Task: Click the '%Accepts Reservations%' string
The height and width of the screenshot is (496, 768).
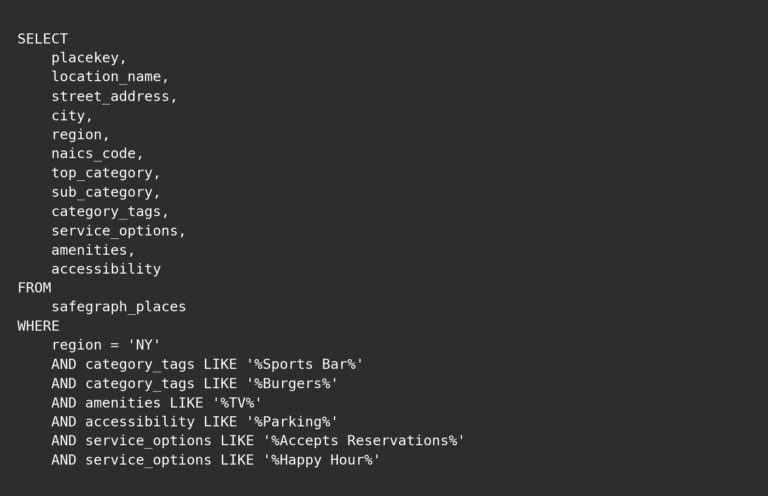Action: pos(364,441)
